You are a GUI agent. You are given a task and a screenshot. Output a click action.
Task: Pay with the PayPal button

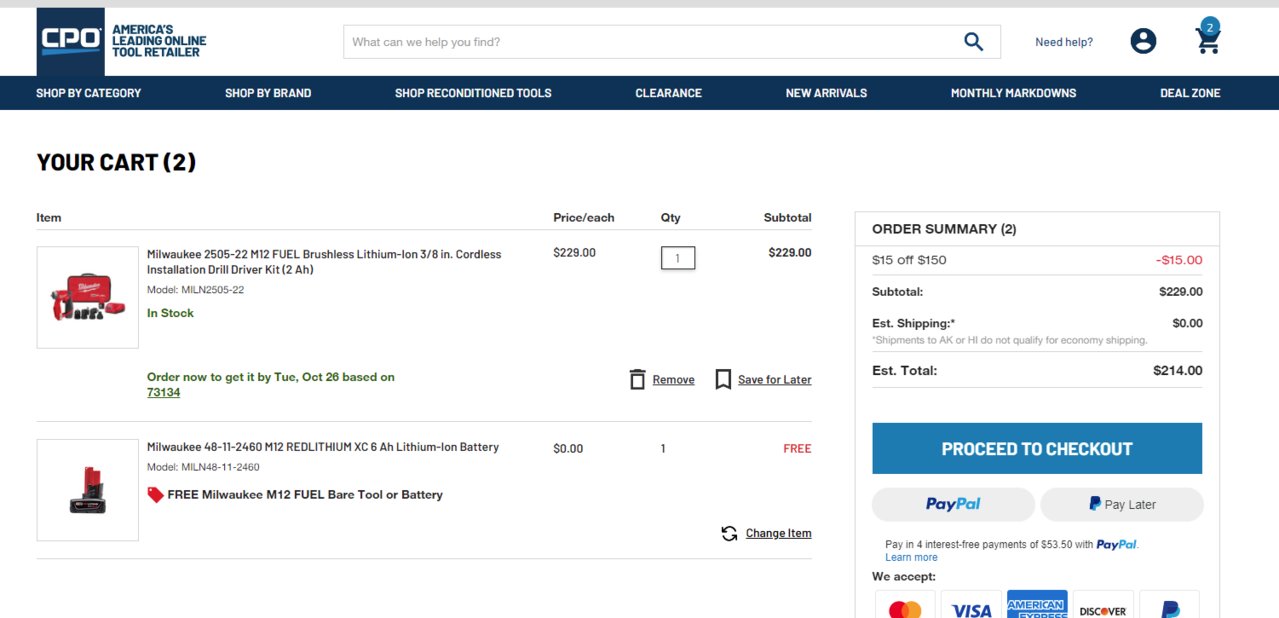point(953,504)
